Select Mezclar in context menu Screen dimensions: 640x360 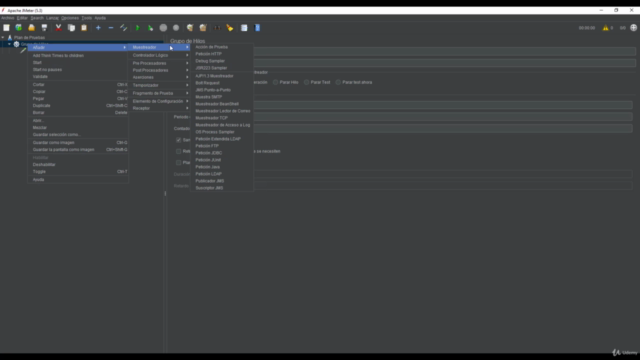(78, 127)
